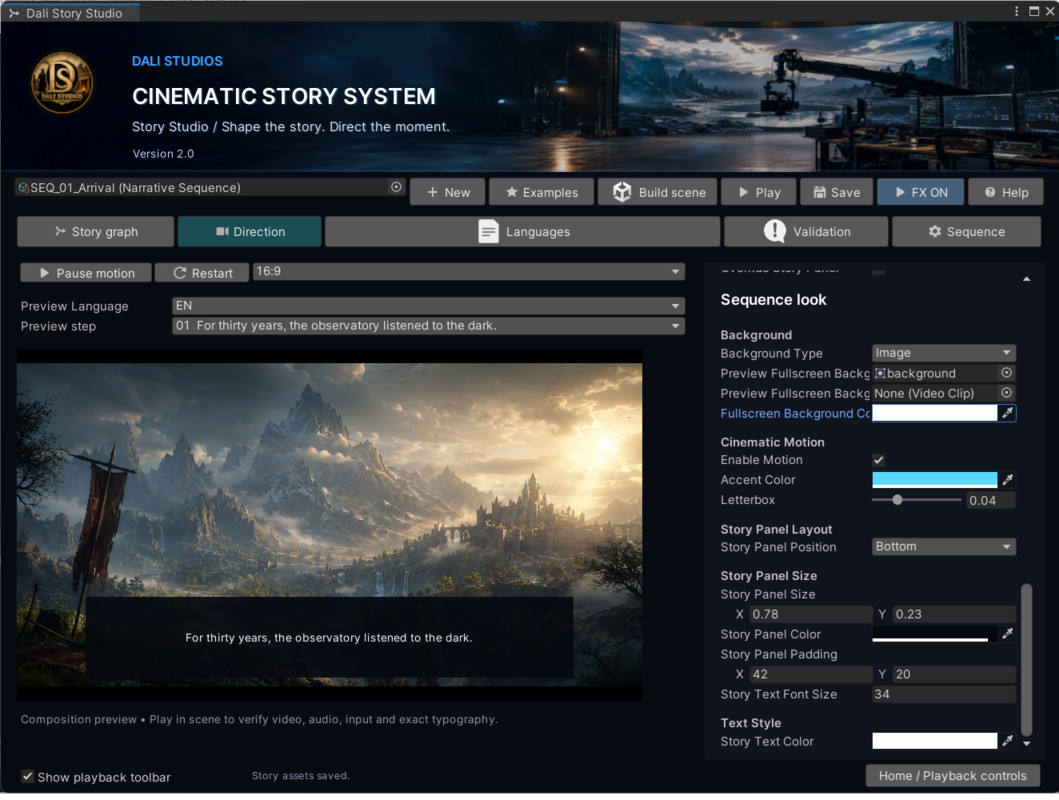The image size is (1059, 800).
Task: Click the composition preview image
Action: coord(330,525)
